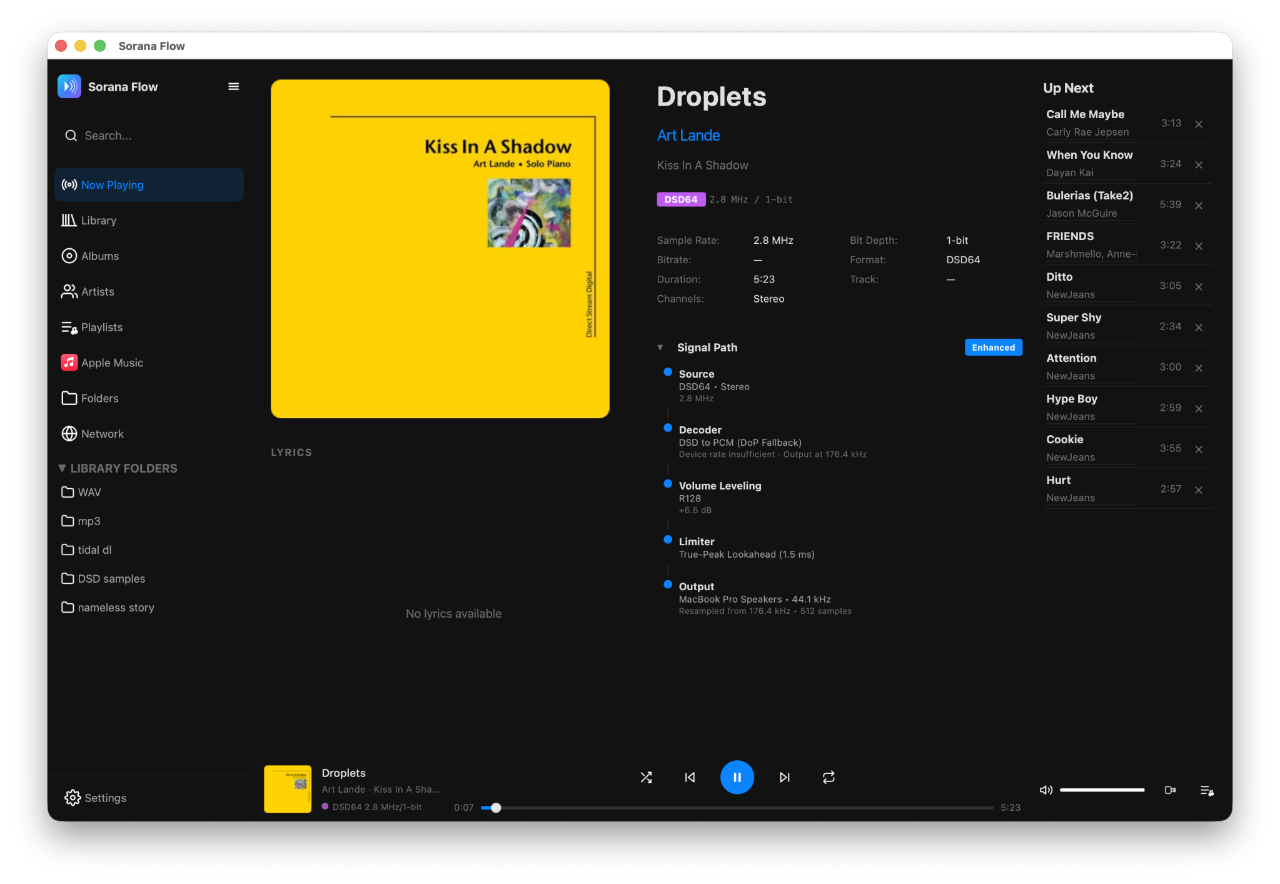Go to Apple Music in sidebar
This screenshot has width=1280, height=884.
(112, 363)
